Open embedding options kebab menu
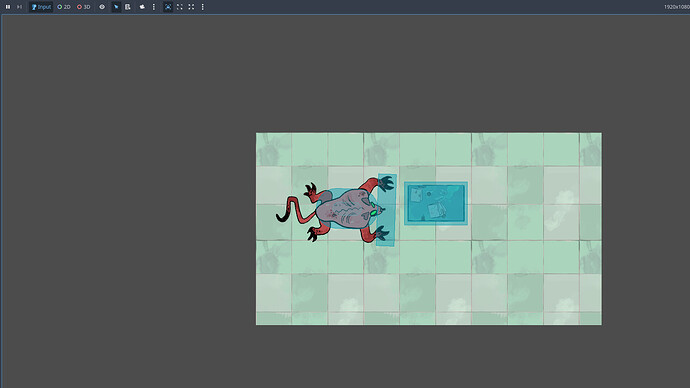This screenshot has width=690, height=388. pyautogui.click(x=202, y=7)
